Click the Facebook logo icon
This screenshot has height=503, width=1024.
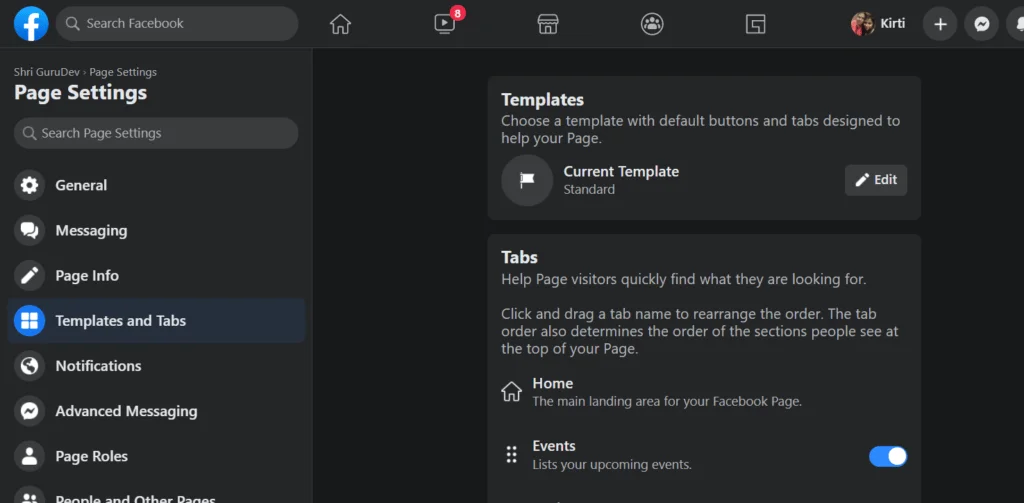coord(31,24)
